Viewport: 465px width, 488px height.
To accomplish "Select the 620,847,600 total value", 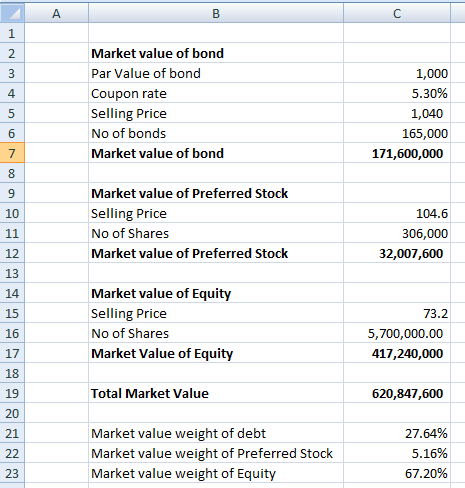I will tap(397, 393).
